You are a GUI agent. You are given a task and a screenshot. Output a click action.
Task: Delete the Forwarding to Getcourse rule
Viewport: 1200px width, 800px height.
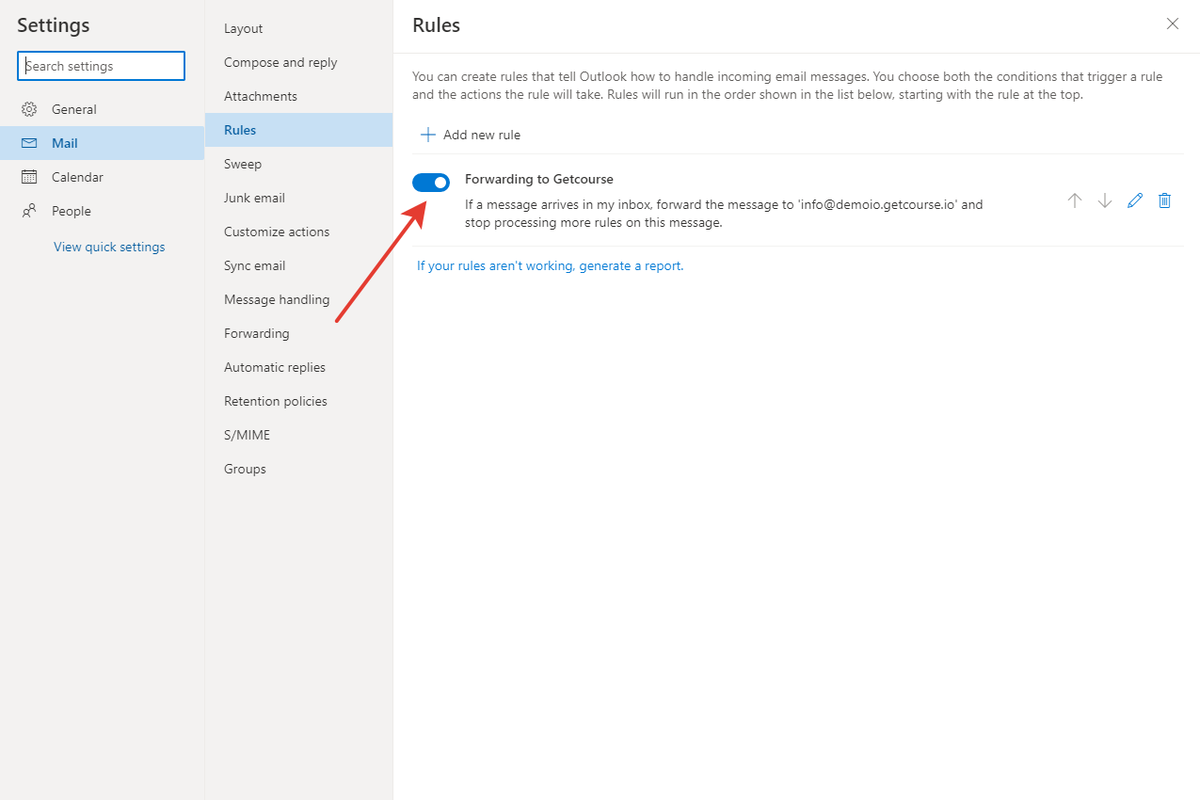click(x=1164, y=201)
